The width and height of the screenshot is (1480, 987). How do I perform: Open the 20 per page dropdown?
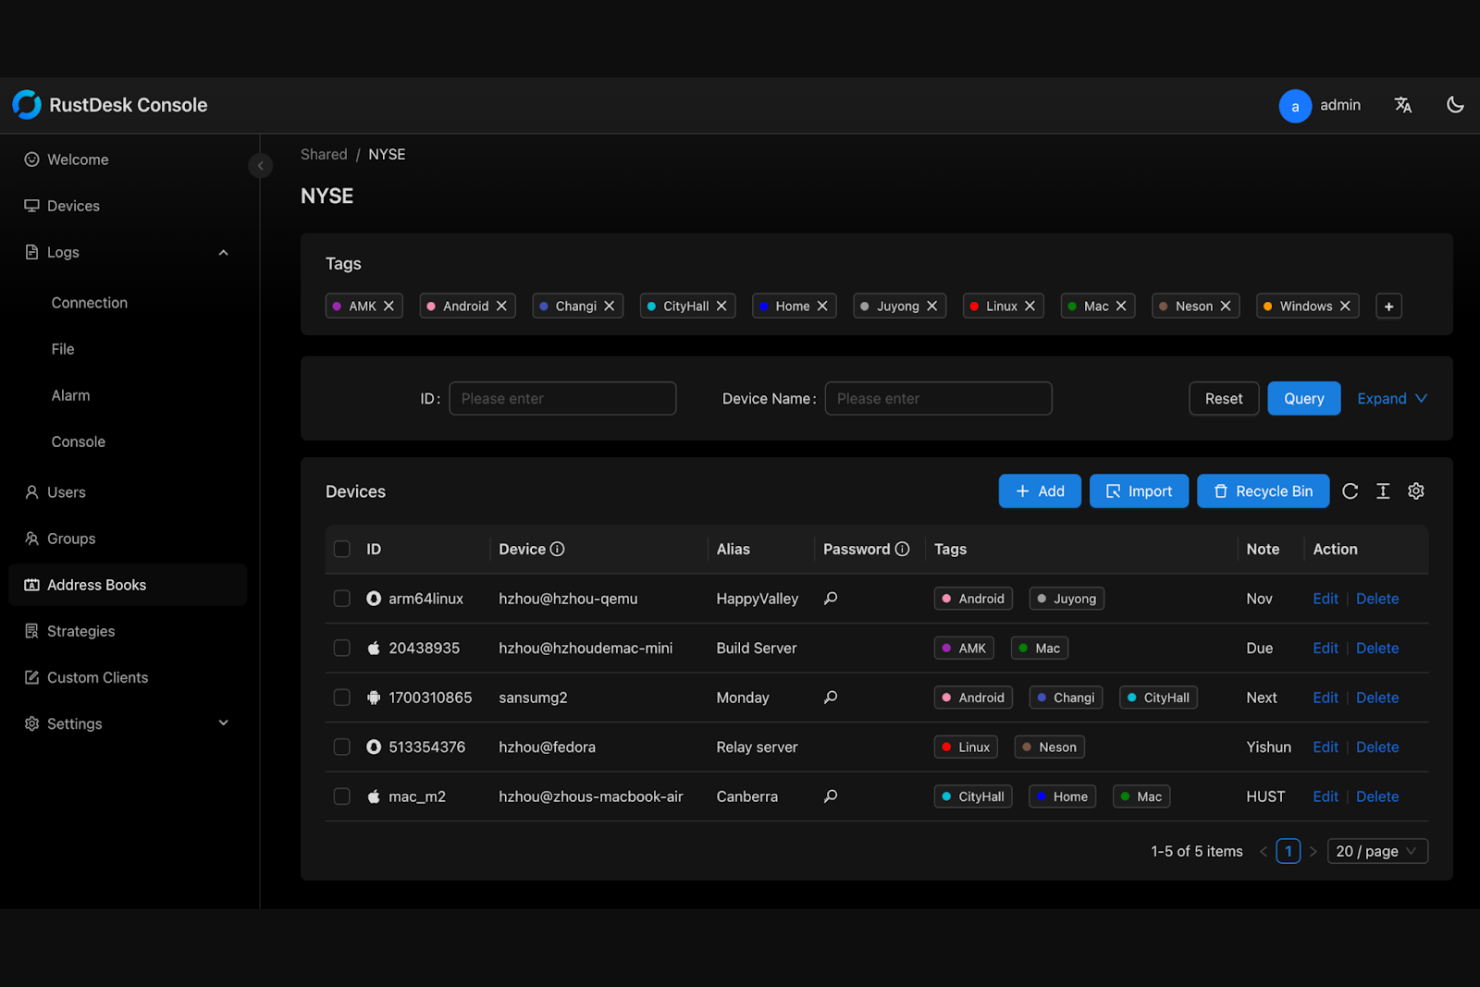click(1377, 851)
